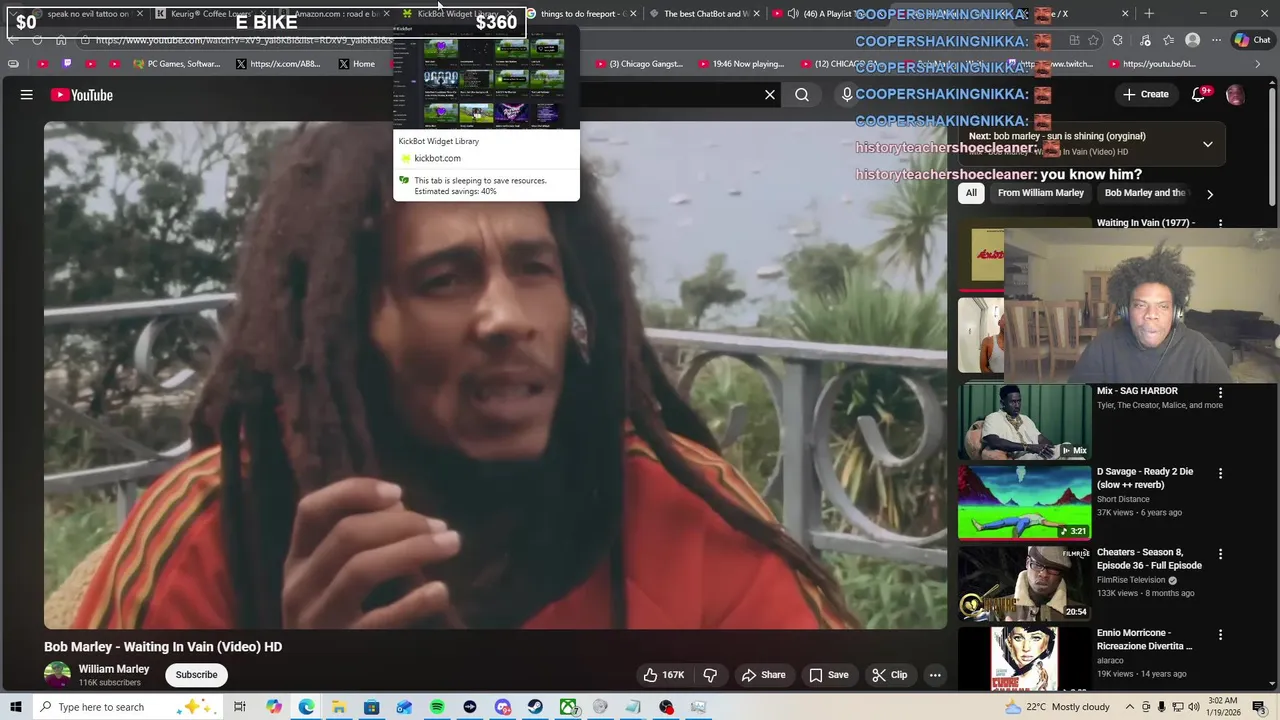1280x720 pixels.
Task: Switch to The best ChatBot tab
Action: coord(703,14)
